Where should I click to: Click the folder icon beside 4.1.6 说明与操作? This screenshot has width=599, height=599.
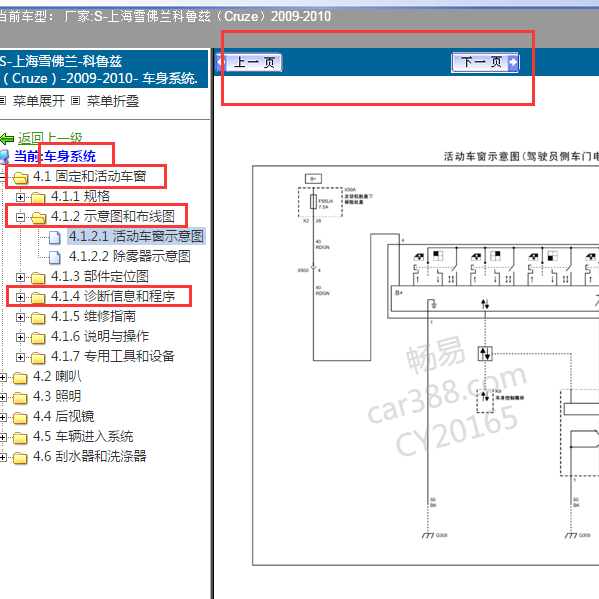click(x=38, y=338)
